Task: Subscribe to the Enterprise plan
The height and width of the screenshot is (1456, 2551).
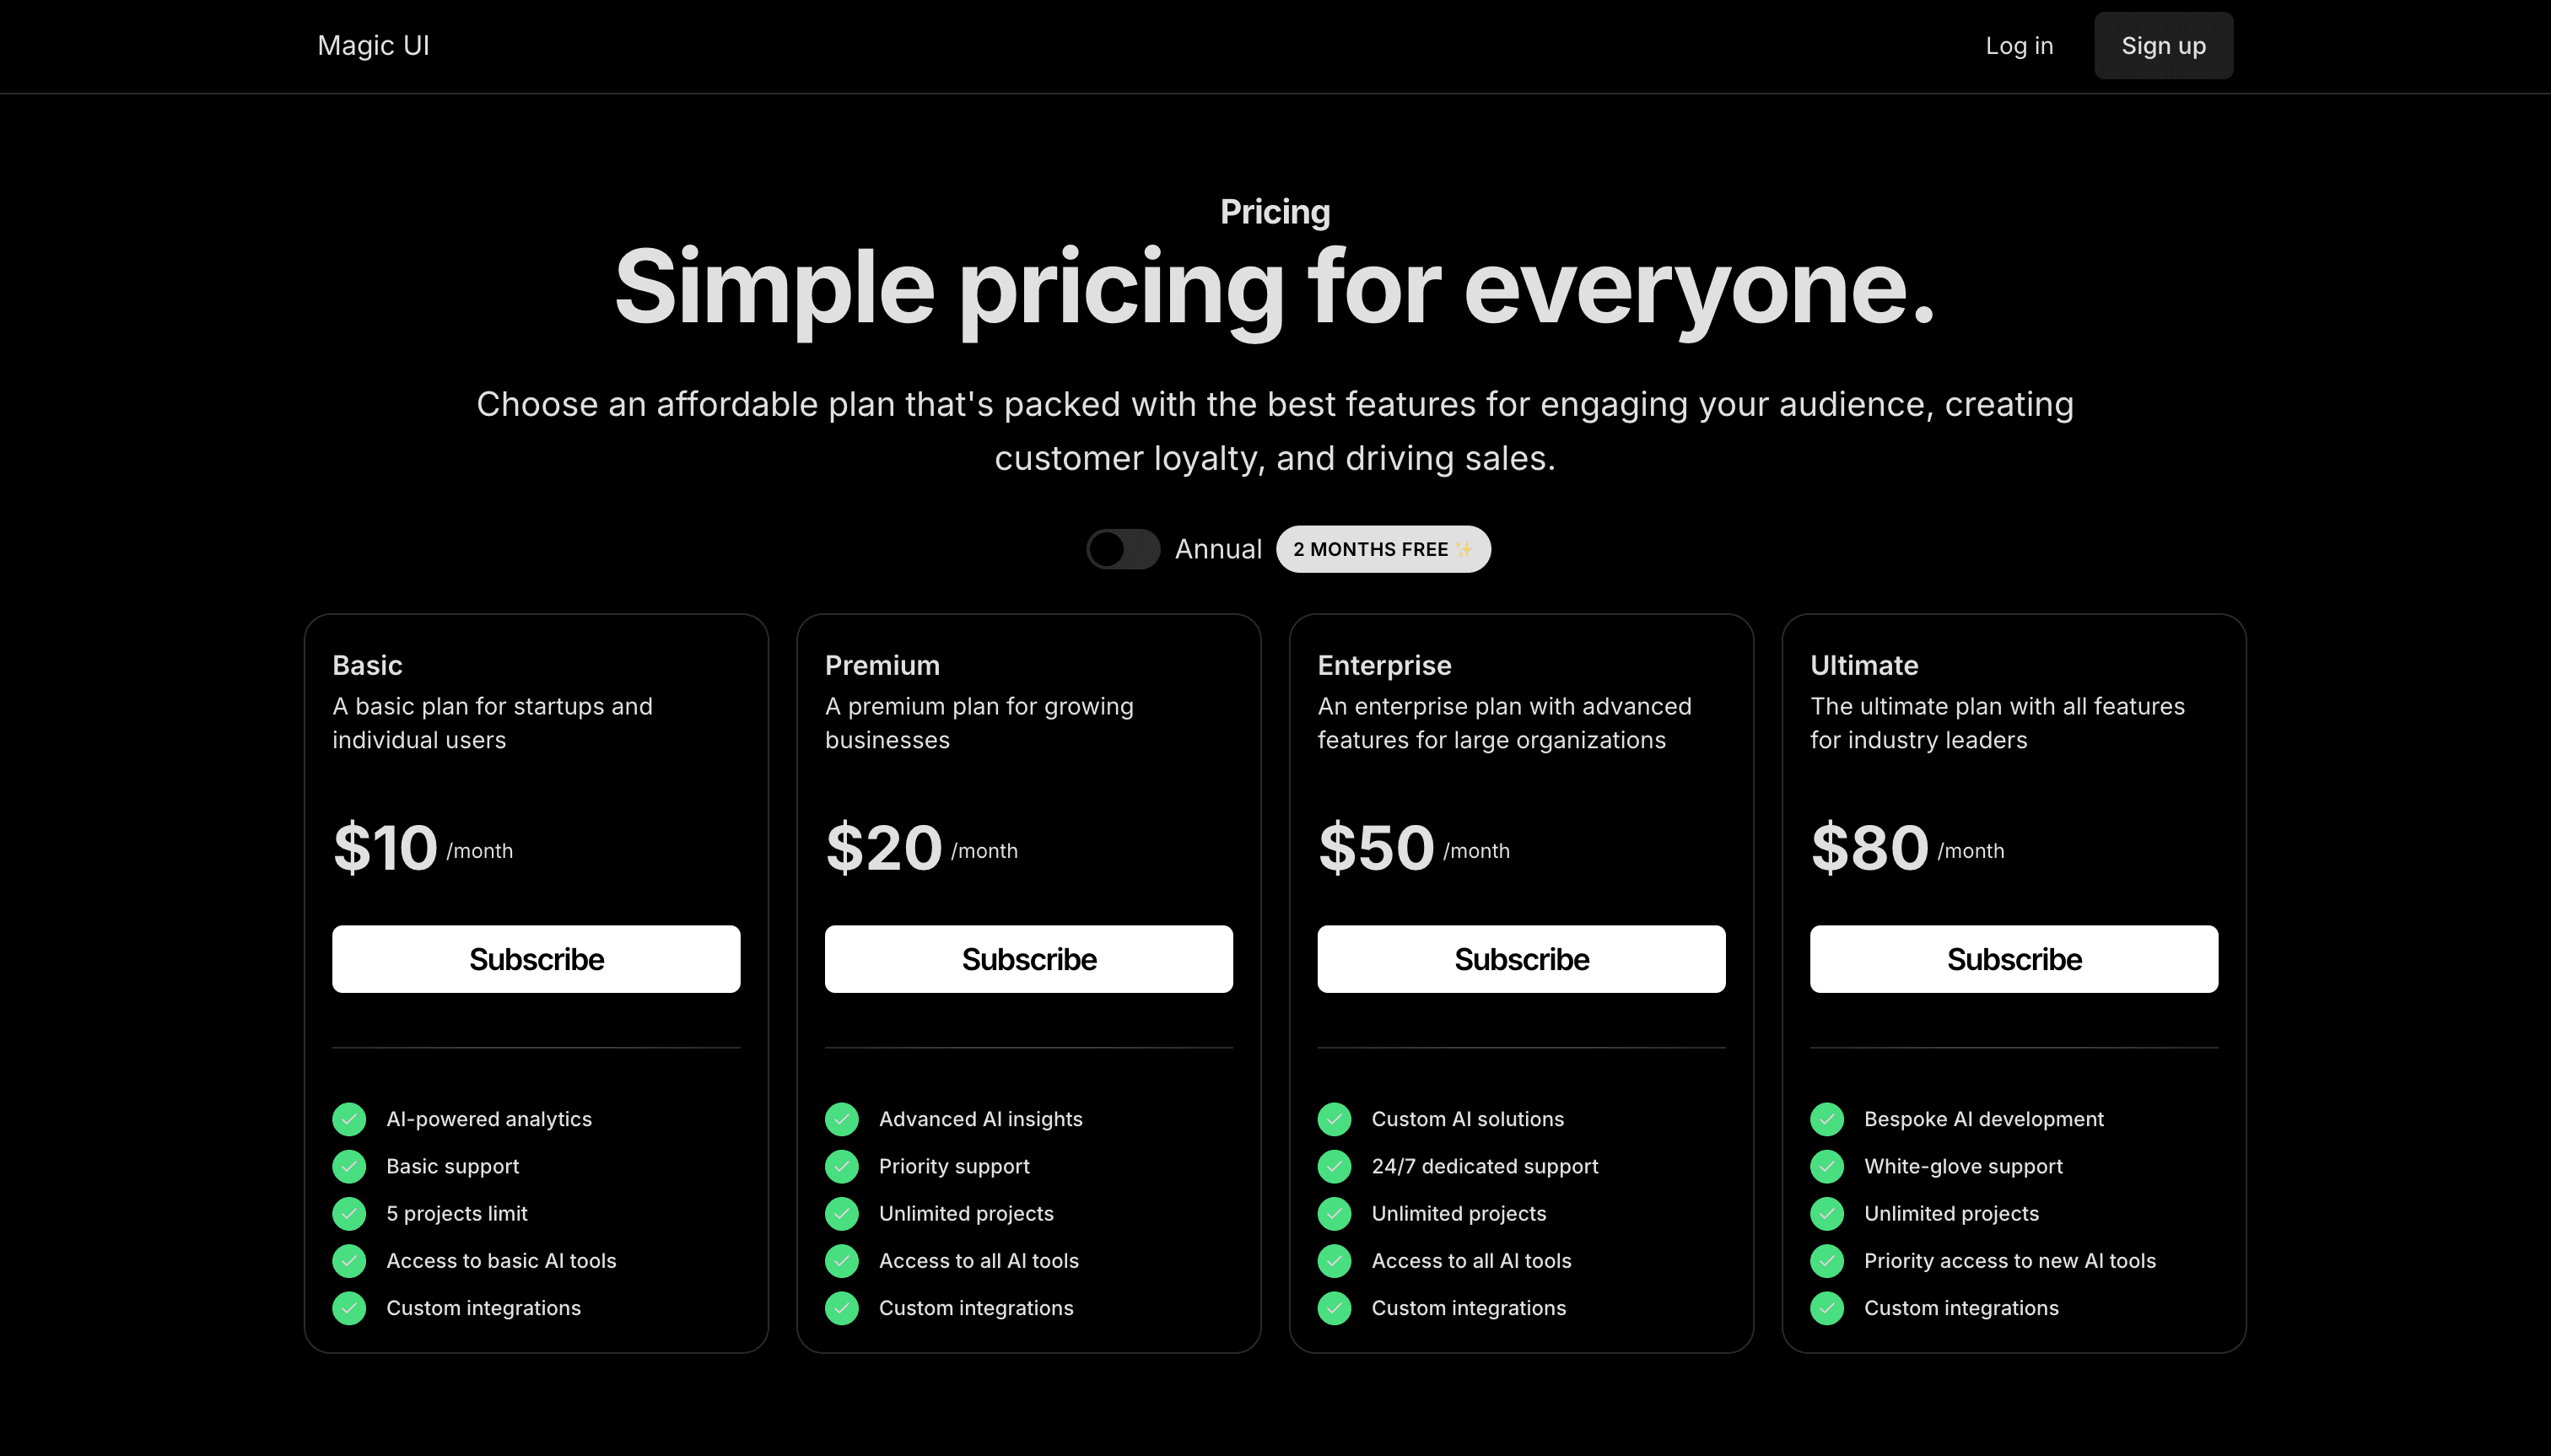Action: [x=1521, y=958]
